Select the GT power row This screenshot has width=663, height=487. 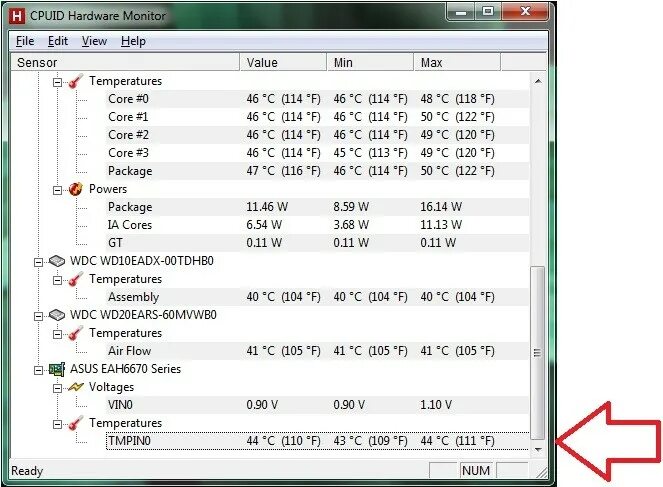tap(317, 243)
